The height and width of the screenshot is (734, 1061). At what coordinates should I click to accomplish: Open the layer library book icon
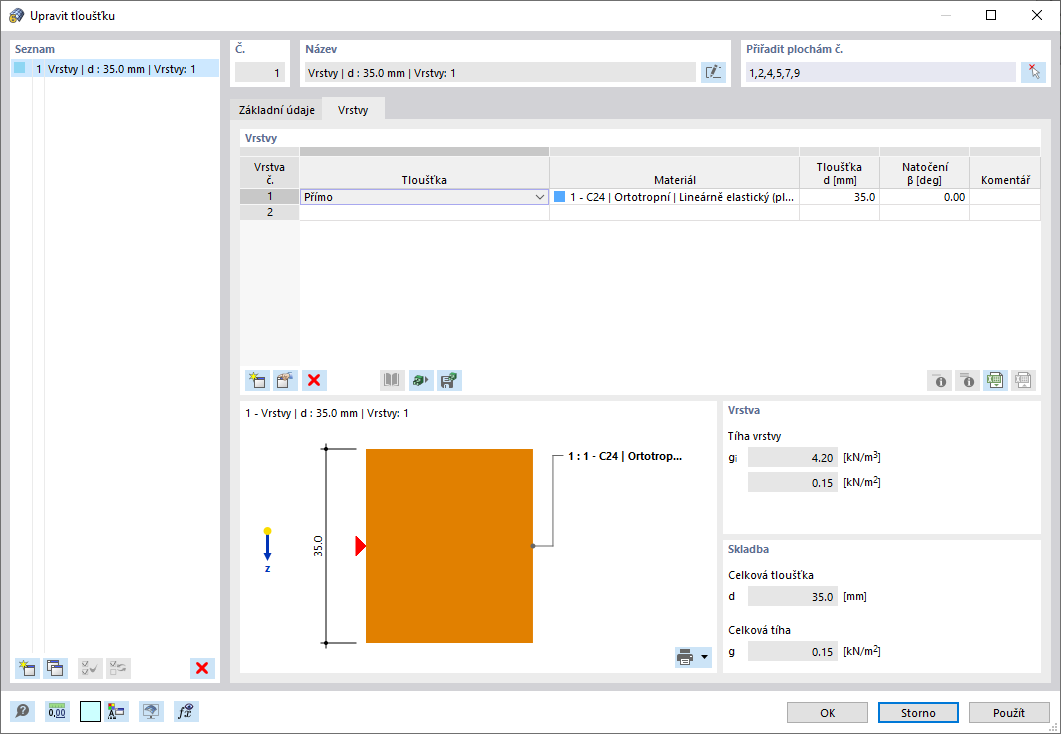tap(392, 380)
